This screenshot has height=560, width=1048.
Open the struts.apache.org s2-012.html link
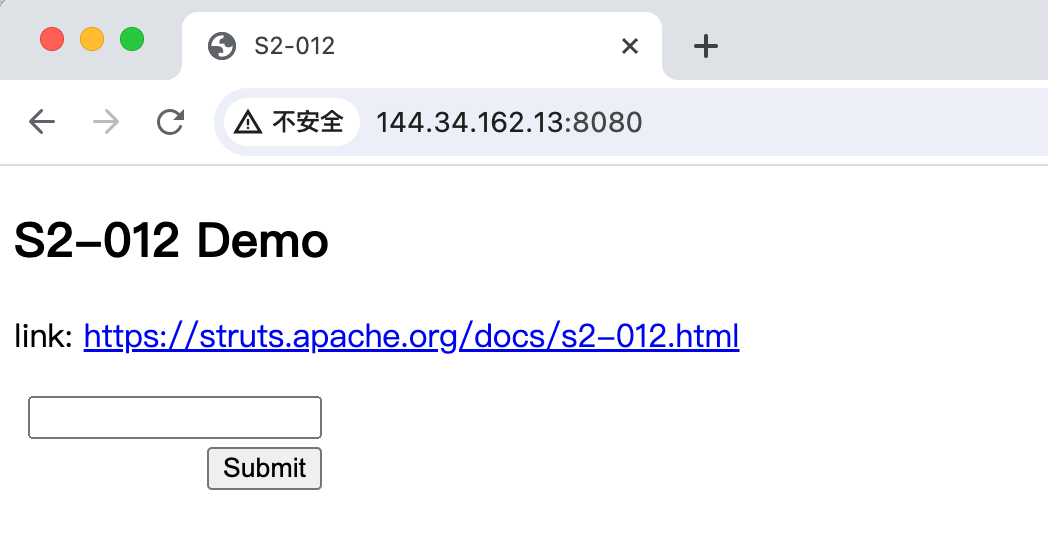click(411, 337)
